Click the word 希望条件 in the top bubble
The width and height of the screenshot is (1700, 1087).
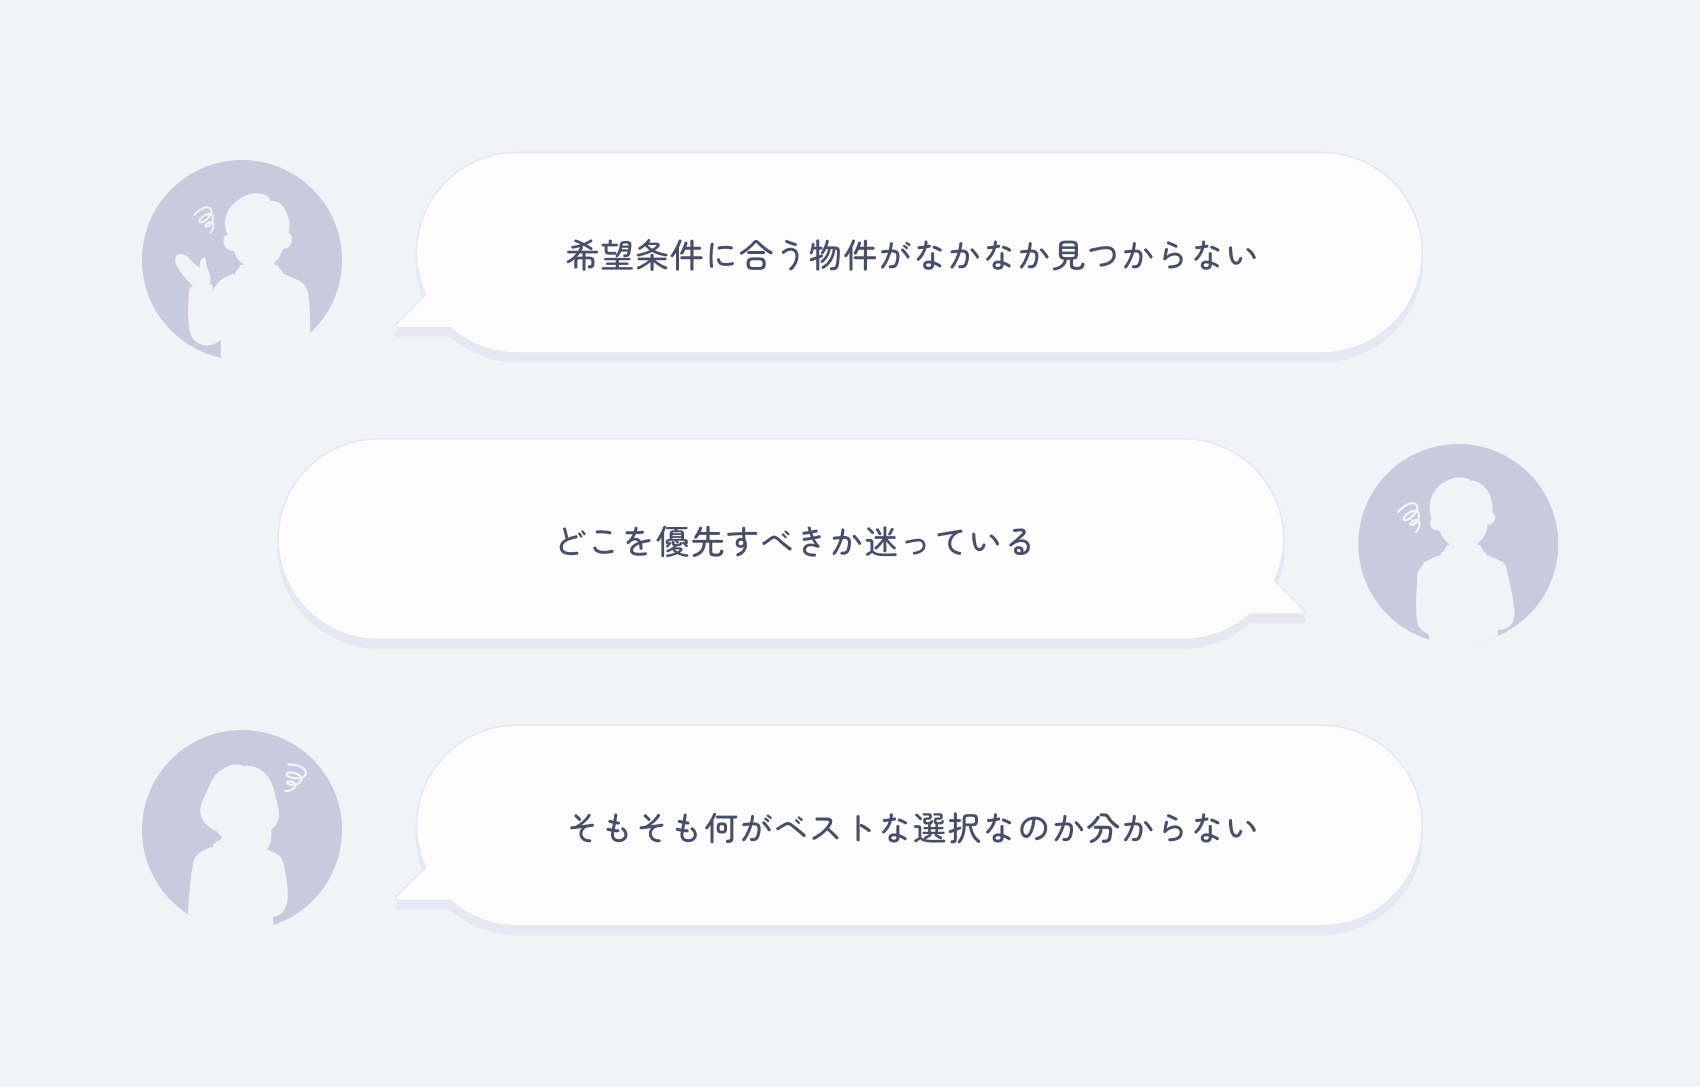[634, 256]
